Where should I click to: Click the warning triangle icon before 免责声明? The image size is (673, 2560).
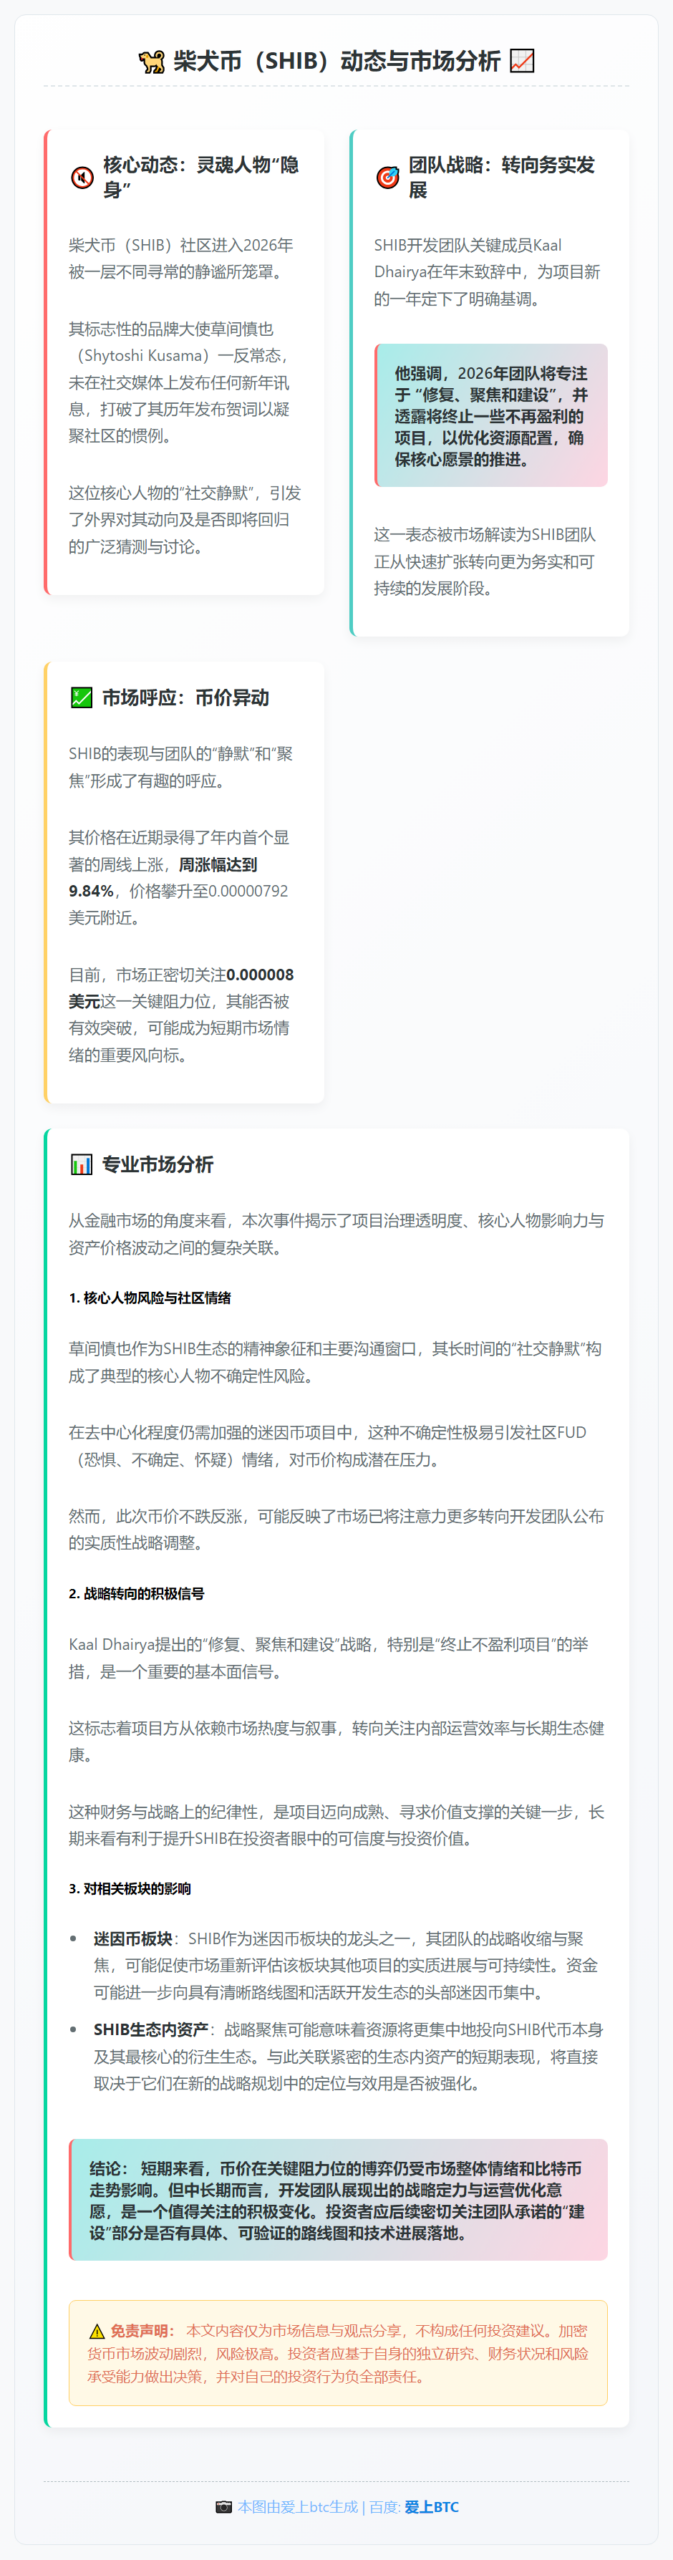pos(97,2331)
